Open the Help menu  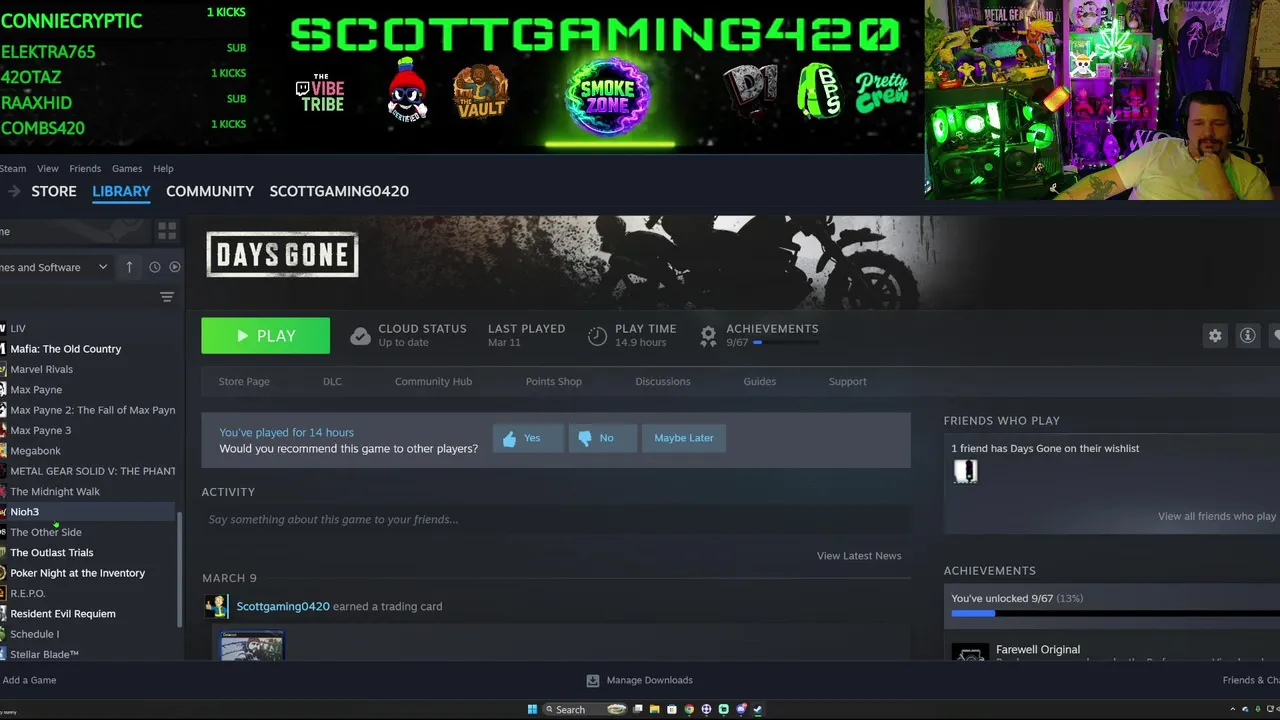pyautogui.click(x=163, y=168)
